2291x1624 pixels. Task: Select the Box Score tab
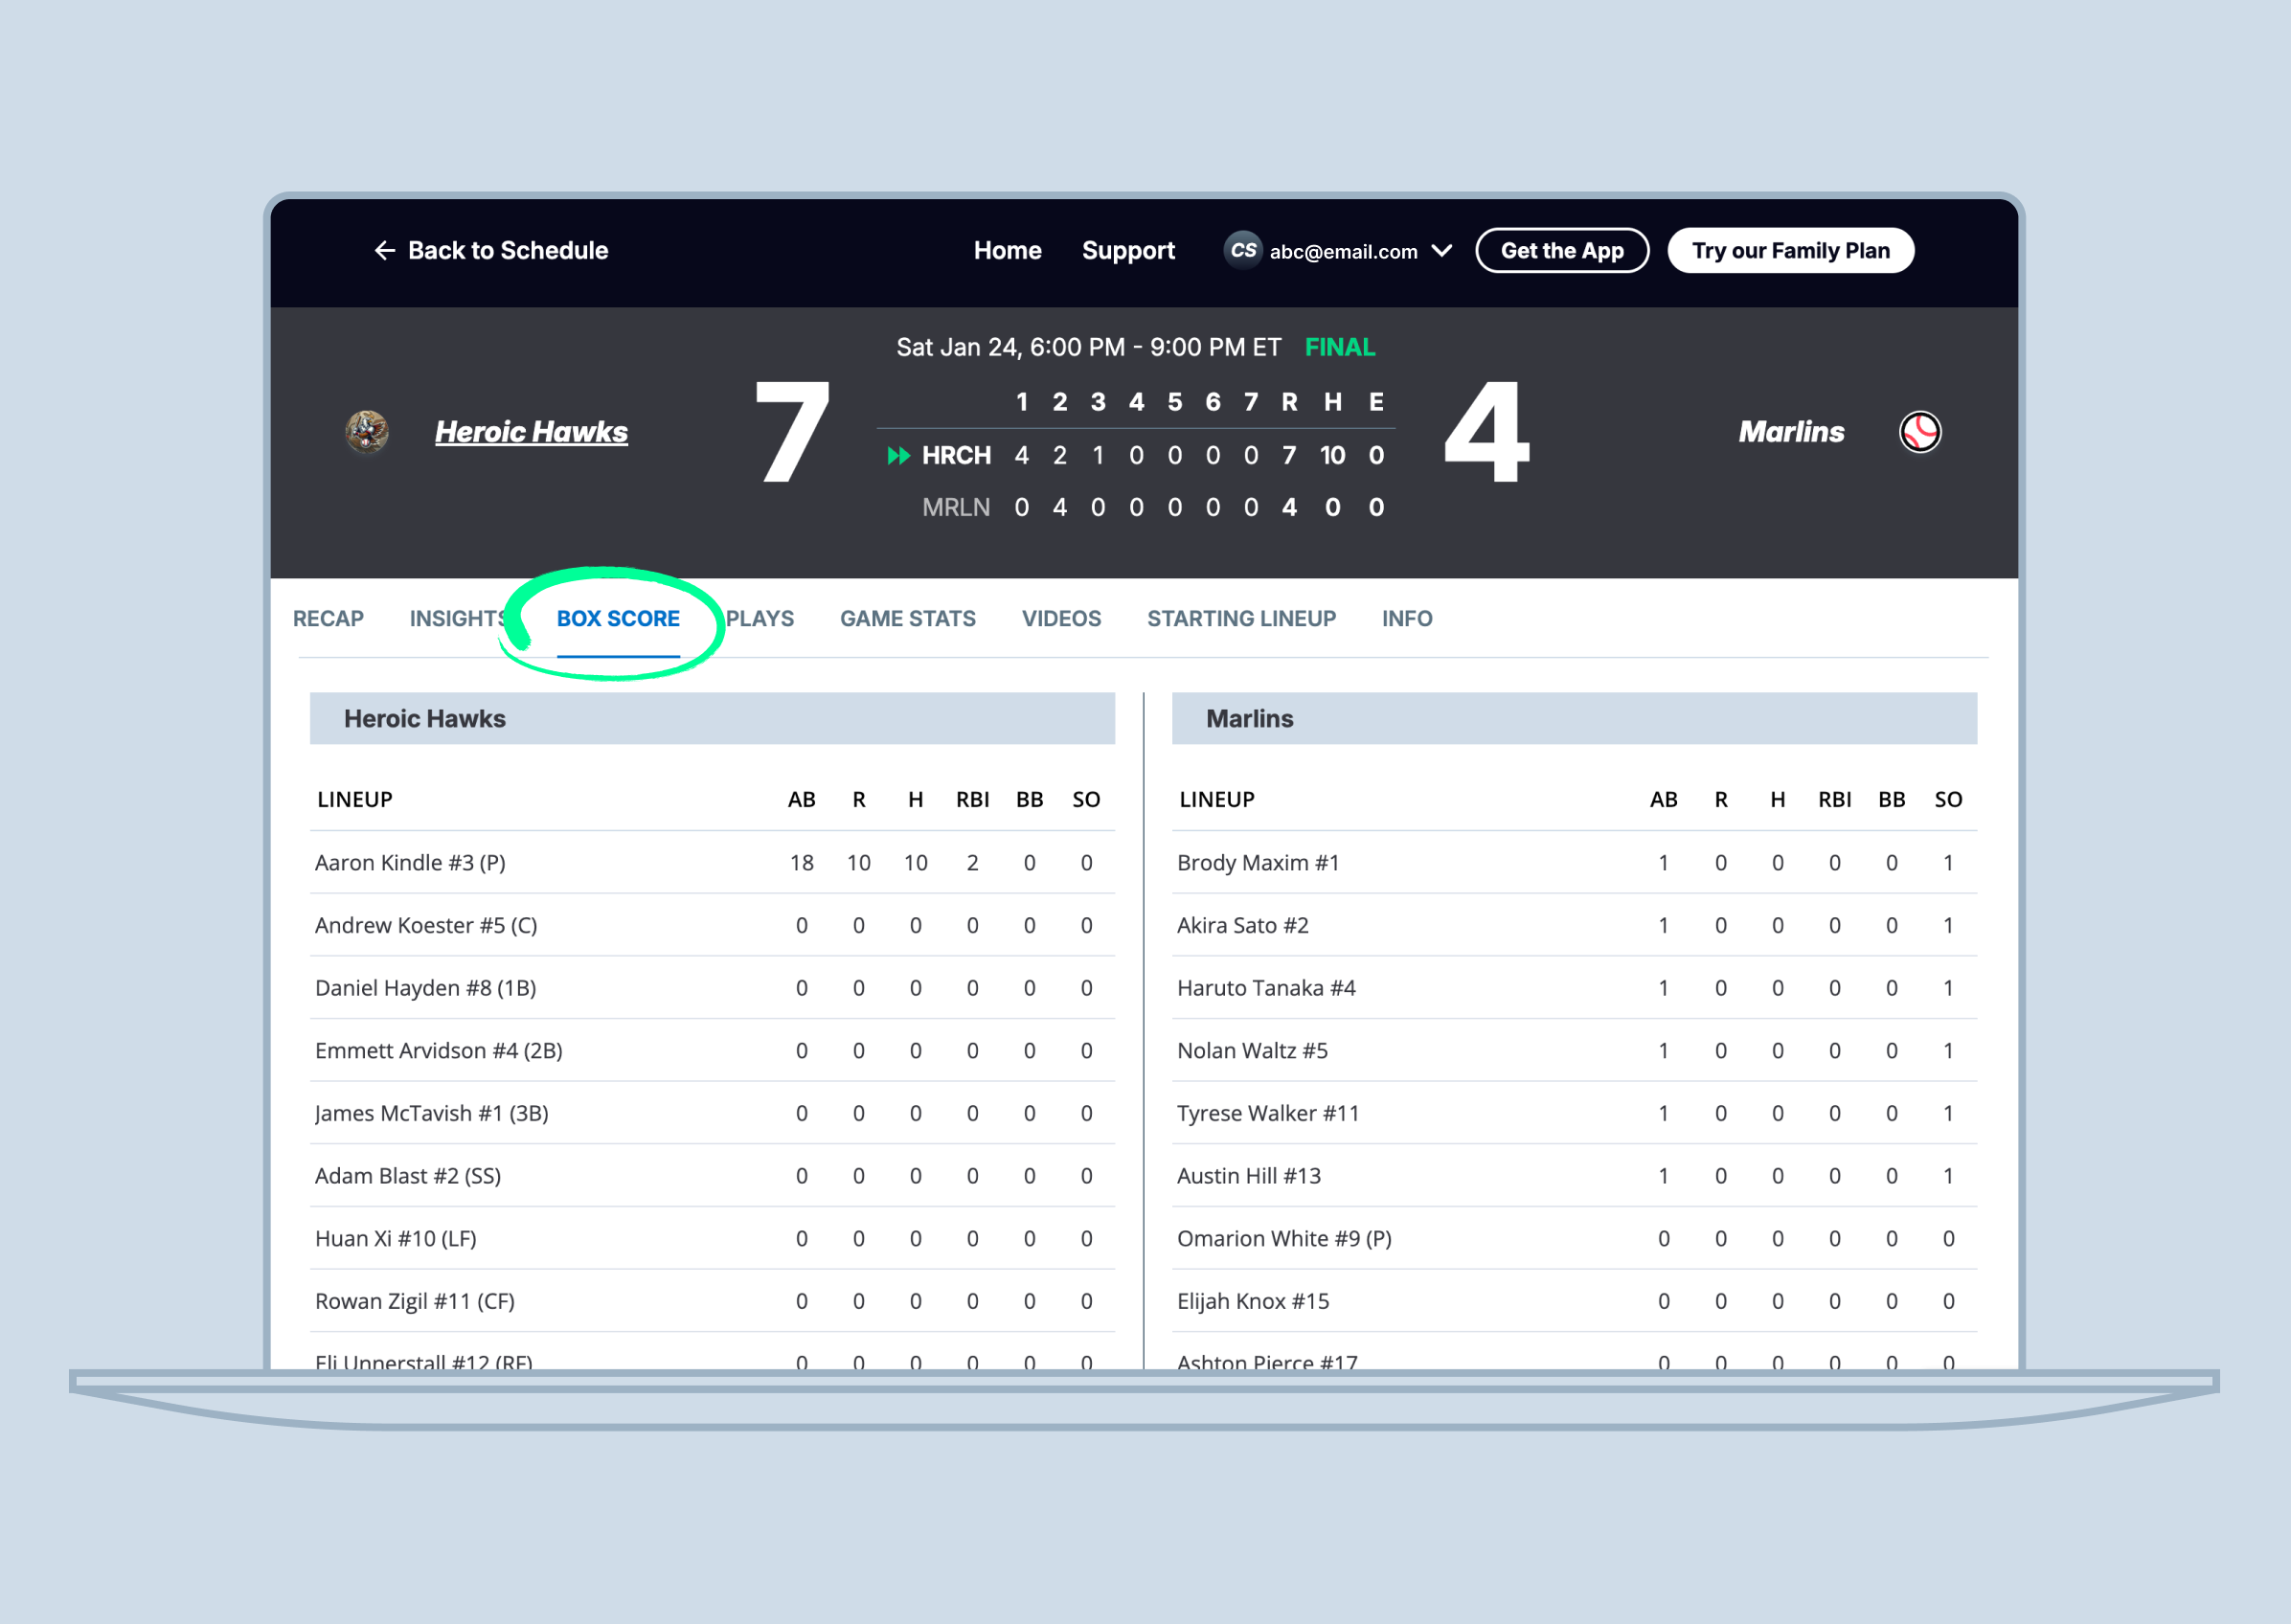[618, 619]
